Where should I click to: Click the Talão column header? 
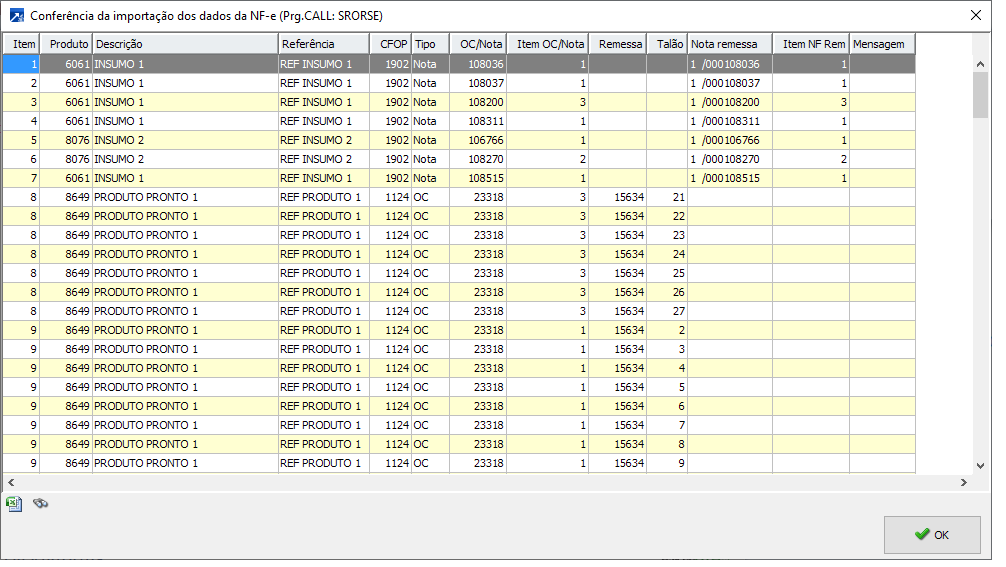(x=667, y=44)
